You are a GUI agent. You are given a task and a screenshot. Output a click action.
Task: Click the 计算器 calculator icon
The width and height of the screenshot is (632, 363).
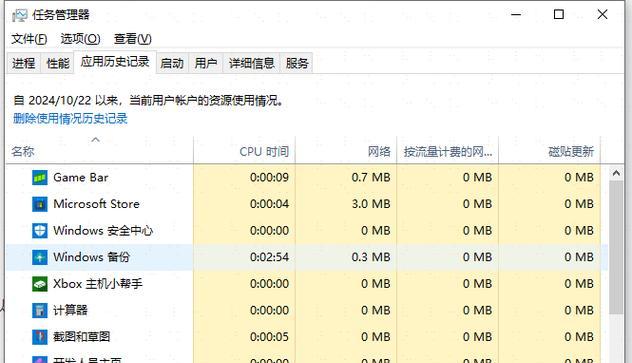[x=40, y=311]
